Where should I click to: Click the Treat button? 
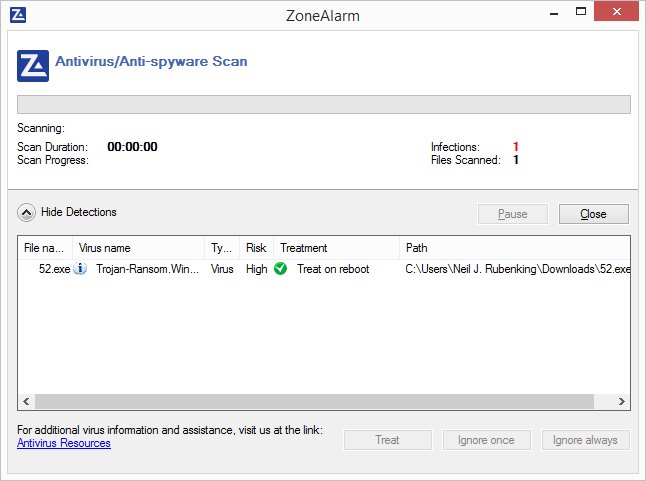tap(388, 440)
